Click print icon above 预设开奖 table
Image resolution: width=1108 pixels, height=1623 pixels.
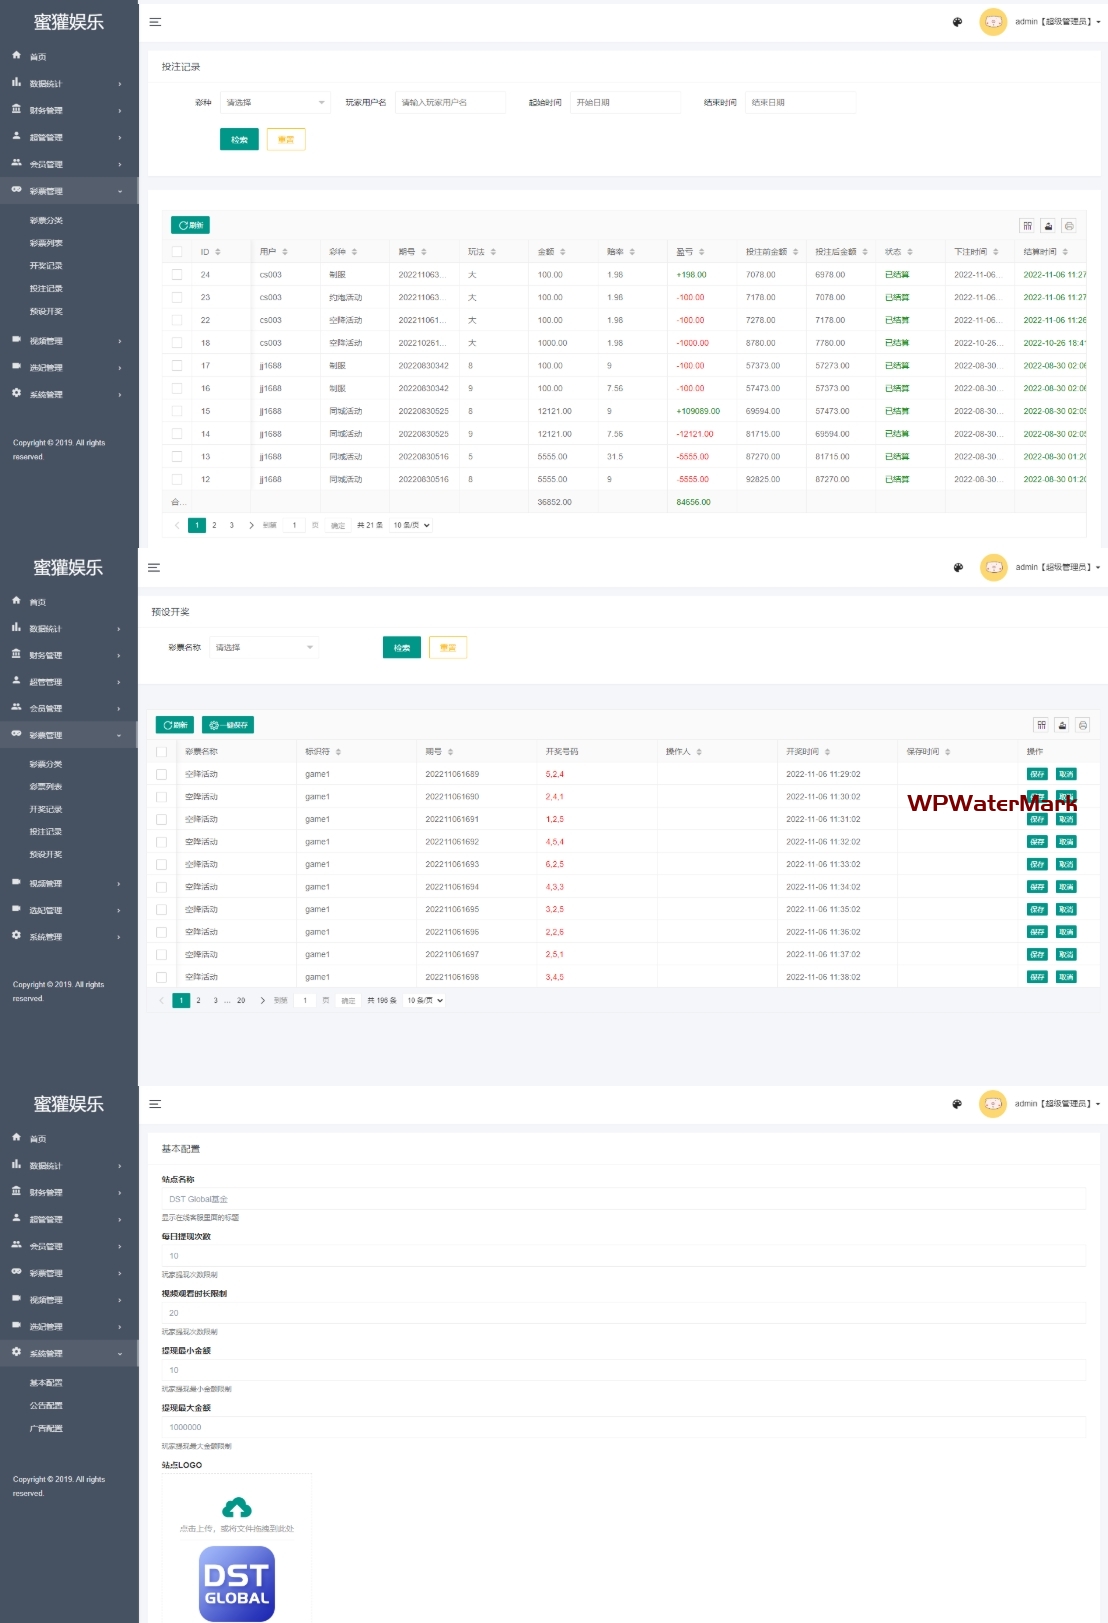(1083, 725)
